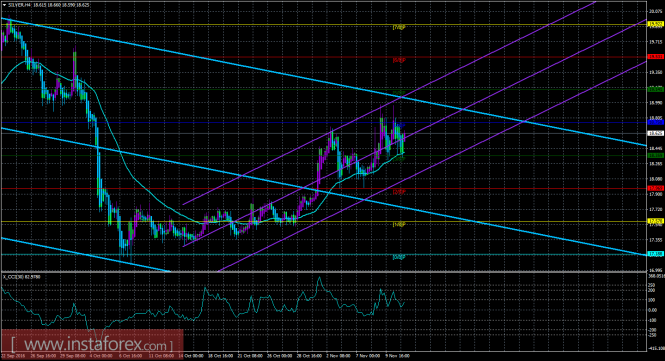Click the separator between chart and CCI panel
The height and width of the screenshot is (361, 665).
pos(323,272)
